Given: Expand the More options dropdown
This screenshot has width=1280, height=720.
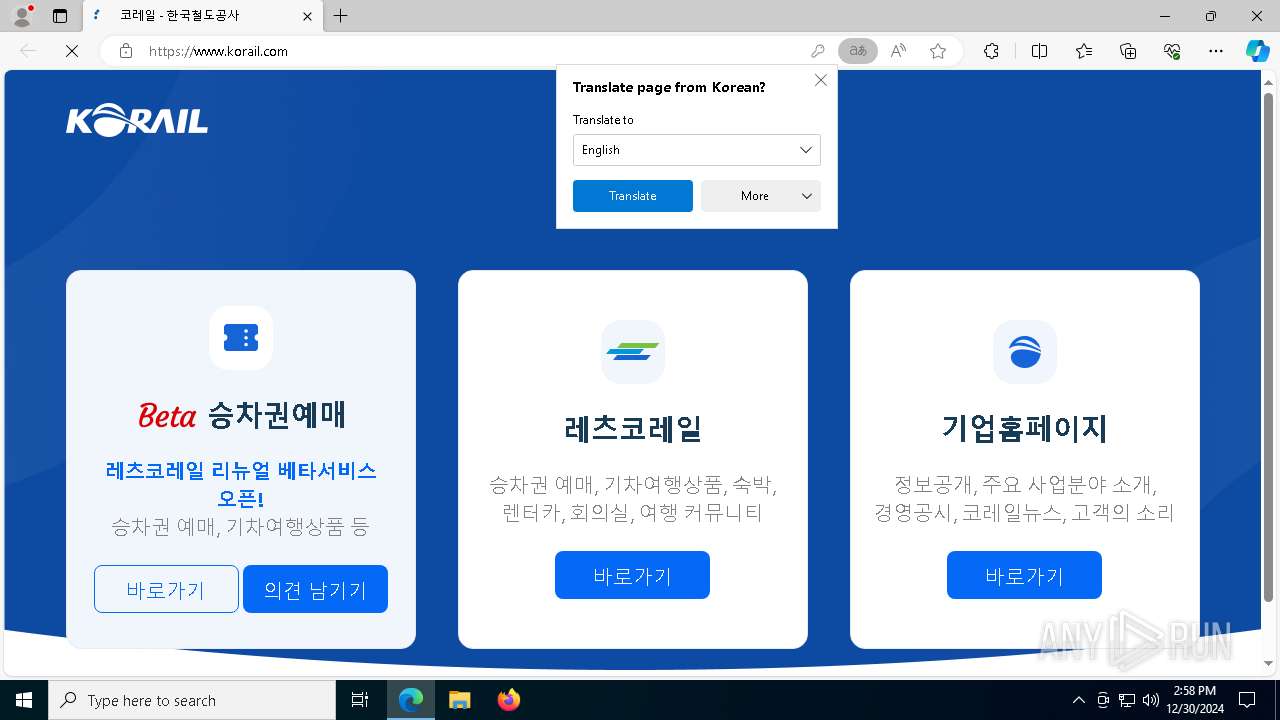Looking at the screenshot, I should 761,196.
